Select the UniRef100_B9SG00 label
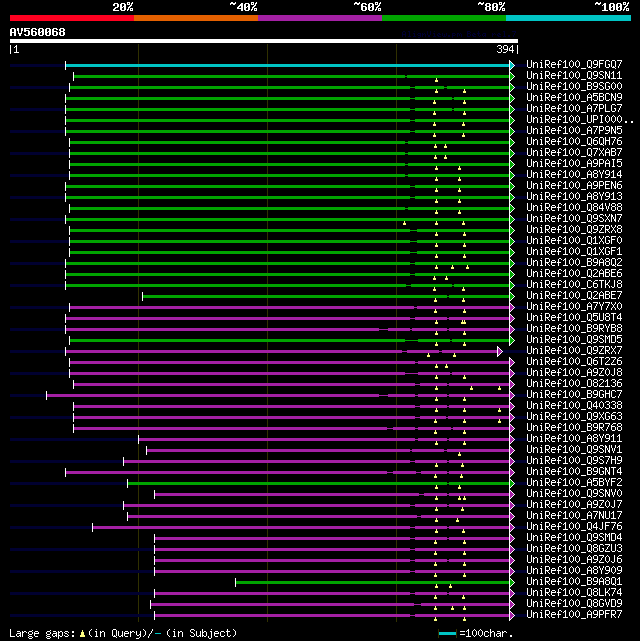This screenshot has height=641, width=640. pyautogui.click(x=574, y=86)
